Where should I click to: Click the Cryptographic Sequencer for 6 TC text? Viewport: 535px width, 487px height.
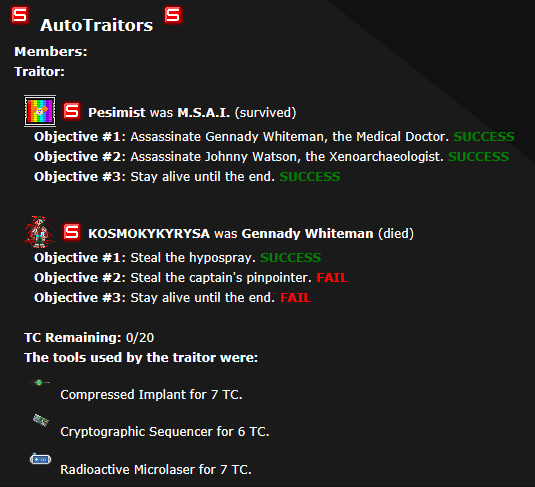[x=165, y=432]
